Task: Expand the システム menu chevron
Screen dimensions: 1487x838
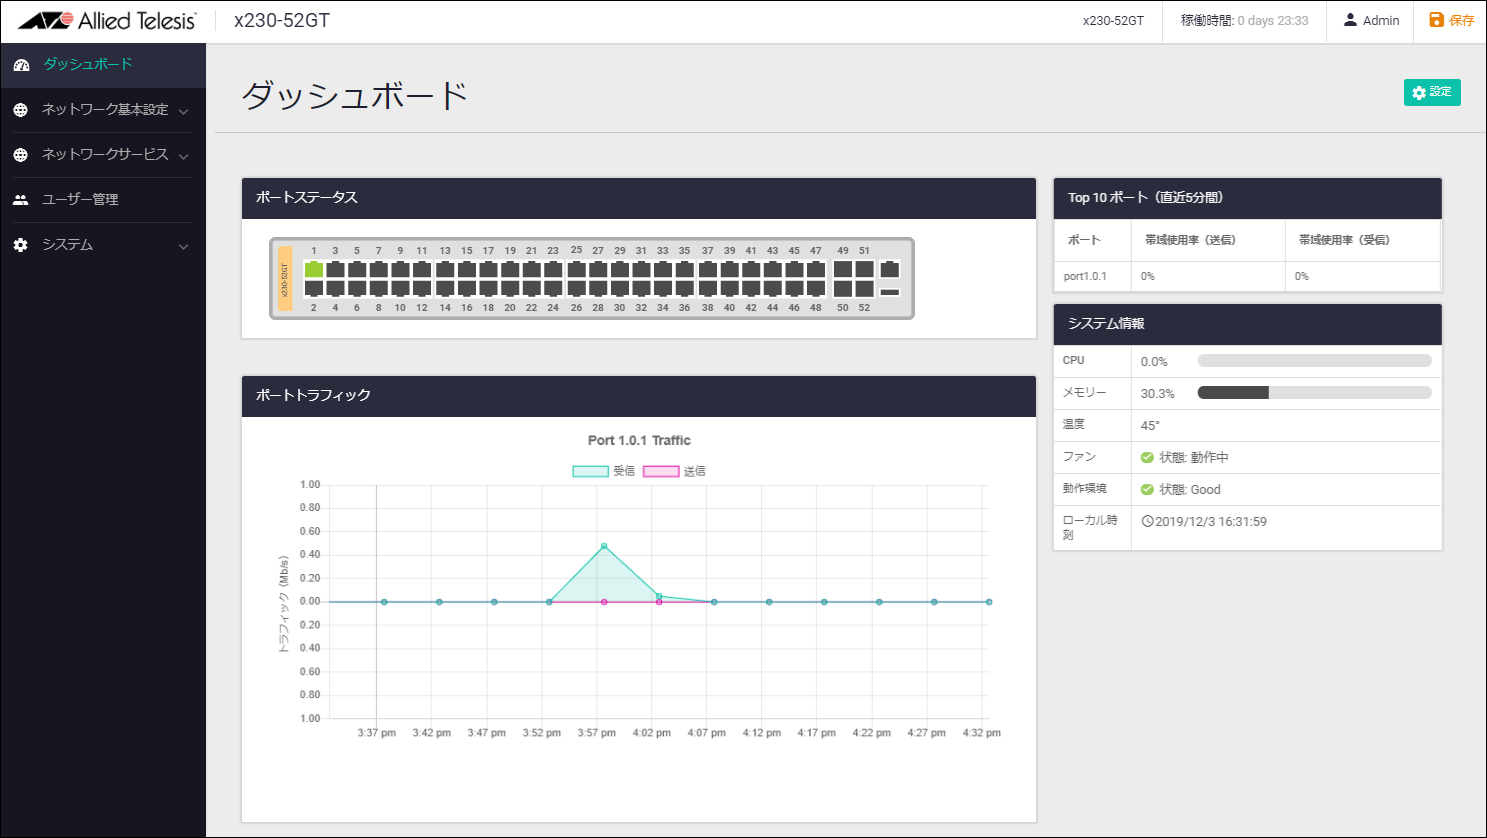Action: 183,246
